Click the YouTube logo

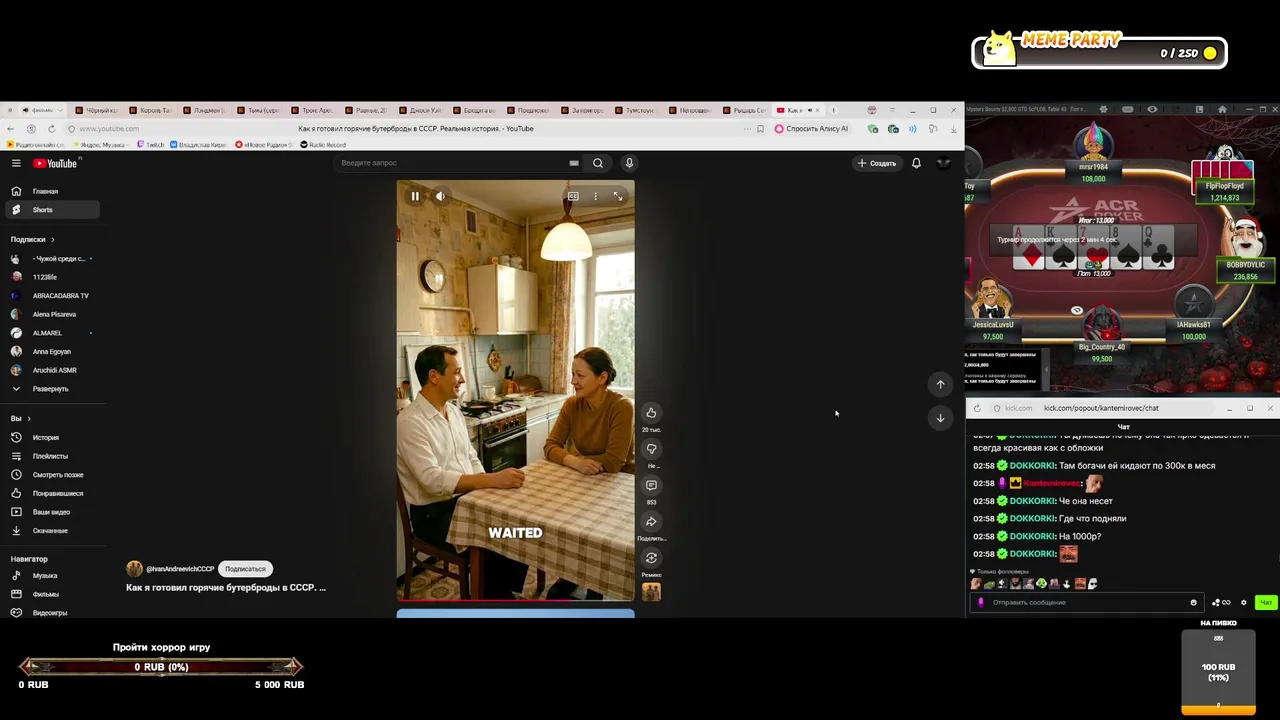(x=55, y=163)
